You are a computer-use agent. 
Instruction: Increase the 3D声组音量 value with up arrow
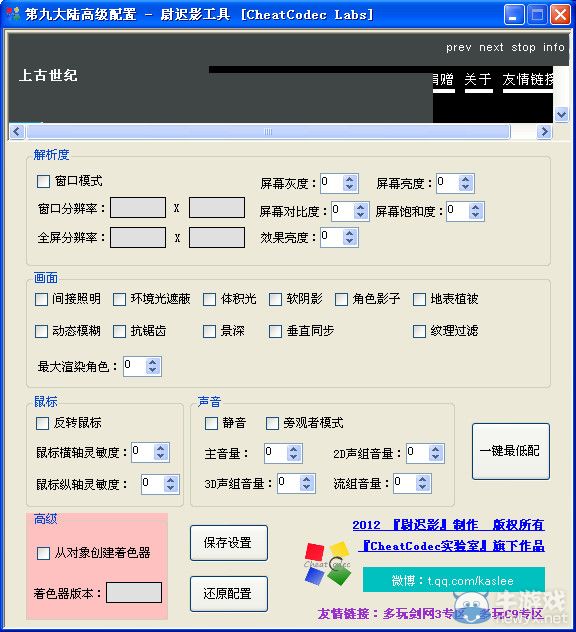(307, 480)
